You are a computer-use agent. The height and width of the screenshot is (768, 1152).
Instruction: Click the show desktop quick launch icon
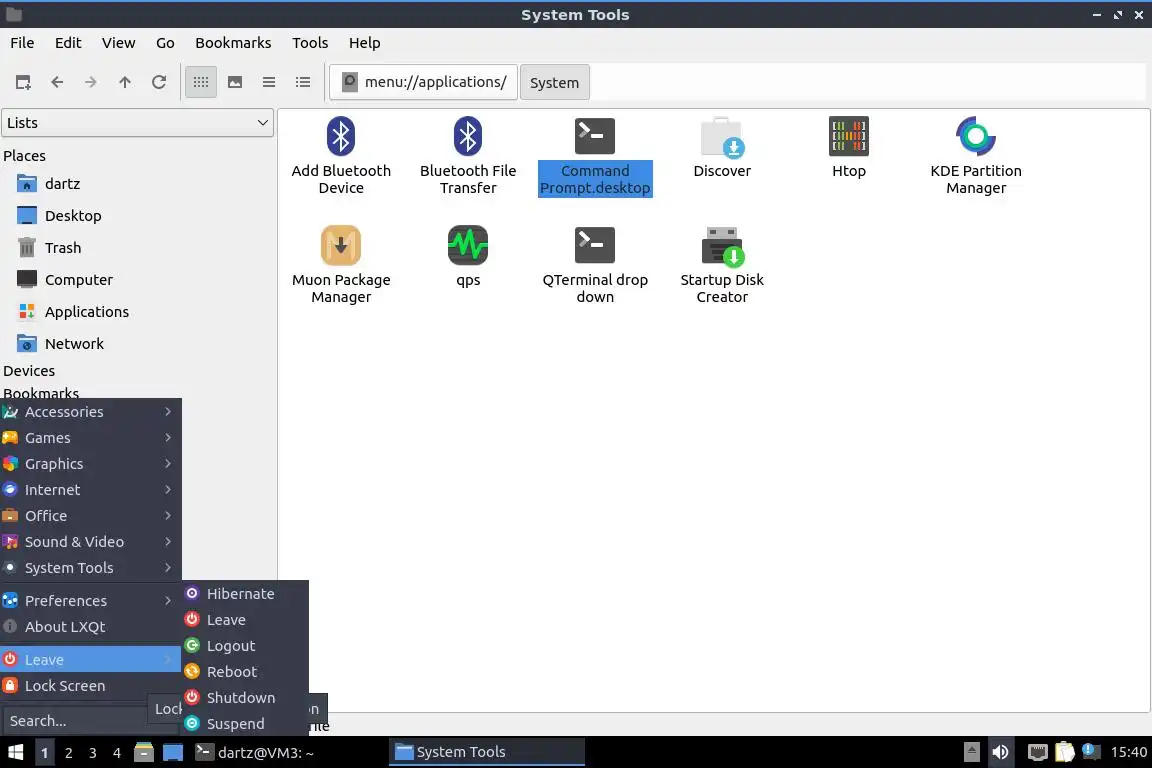pyautogui.click(x=173, y=752)
